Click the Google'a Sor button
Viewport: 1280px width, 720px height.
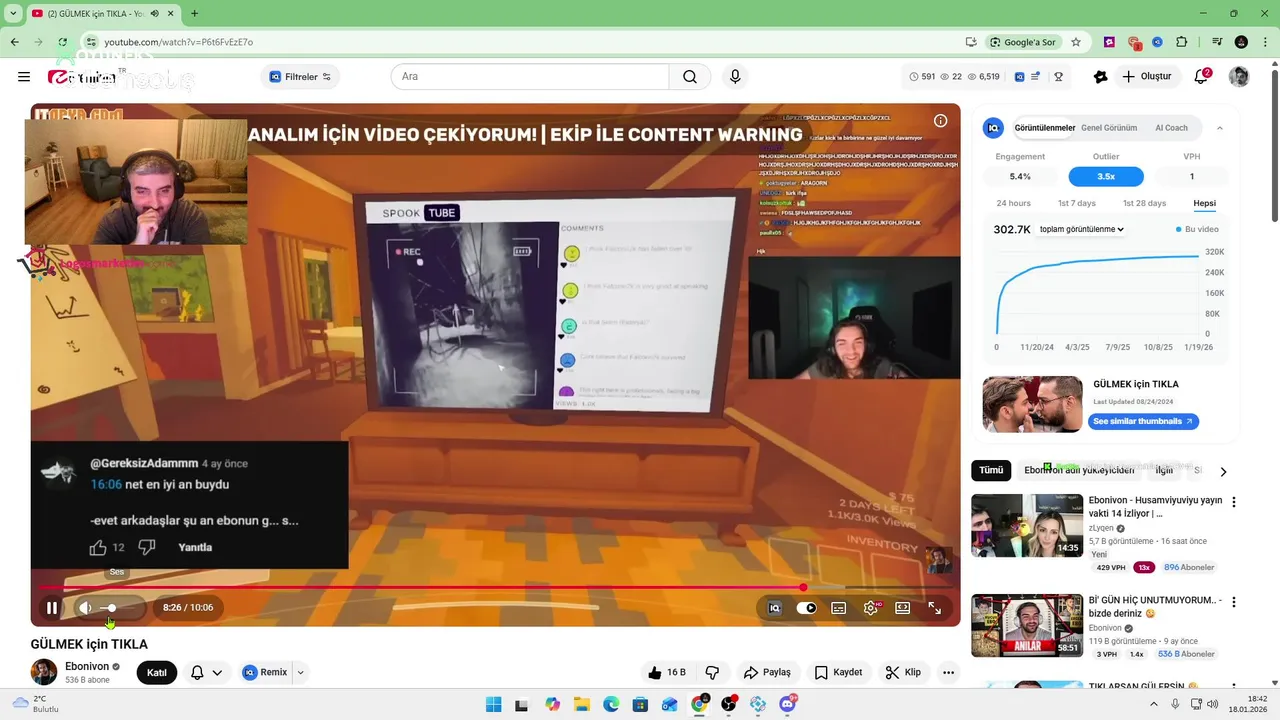tap(1023, 42)
